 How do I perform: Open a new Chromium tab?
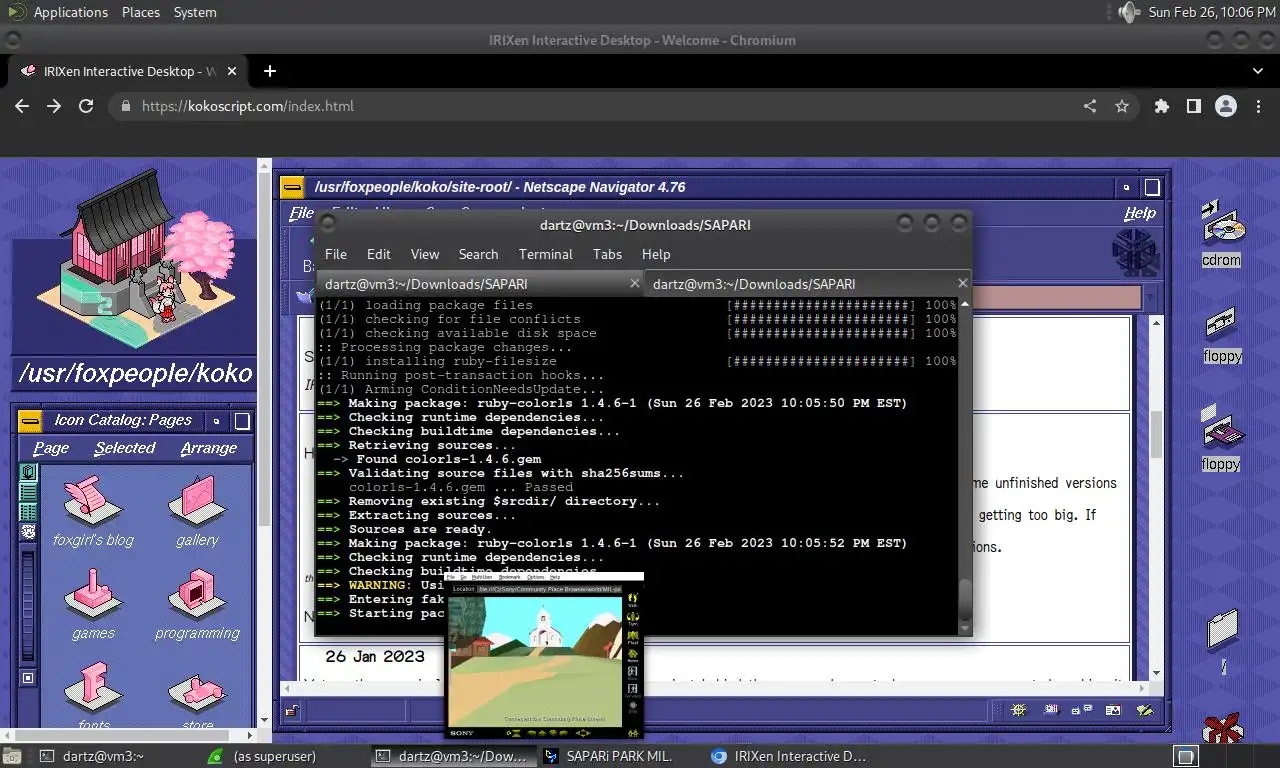click(x=270, y=71)
